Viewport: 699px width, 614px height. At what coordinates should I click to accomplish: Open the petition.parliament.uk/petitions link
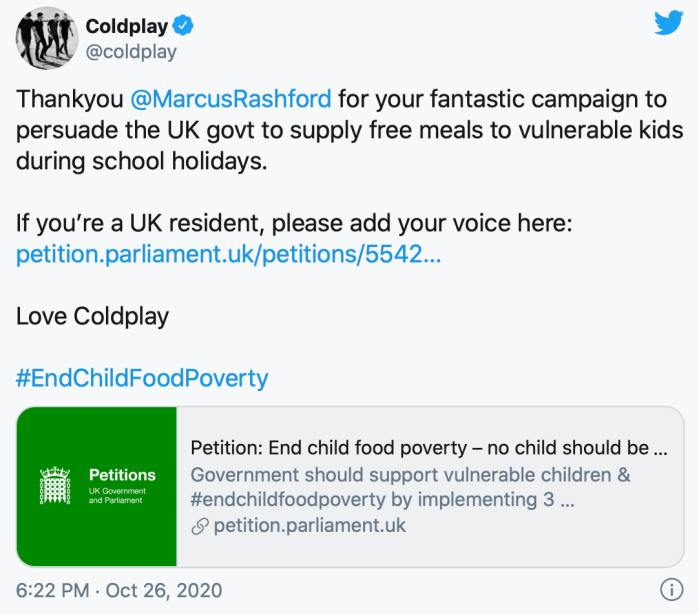pos(228,255)
